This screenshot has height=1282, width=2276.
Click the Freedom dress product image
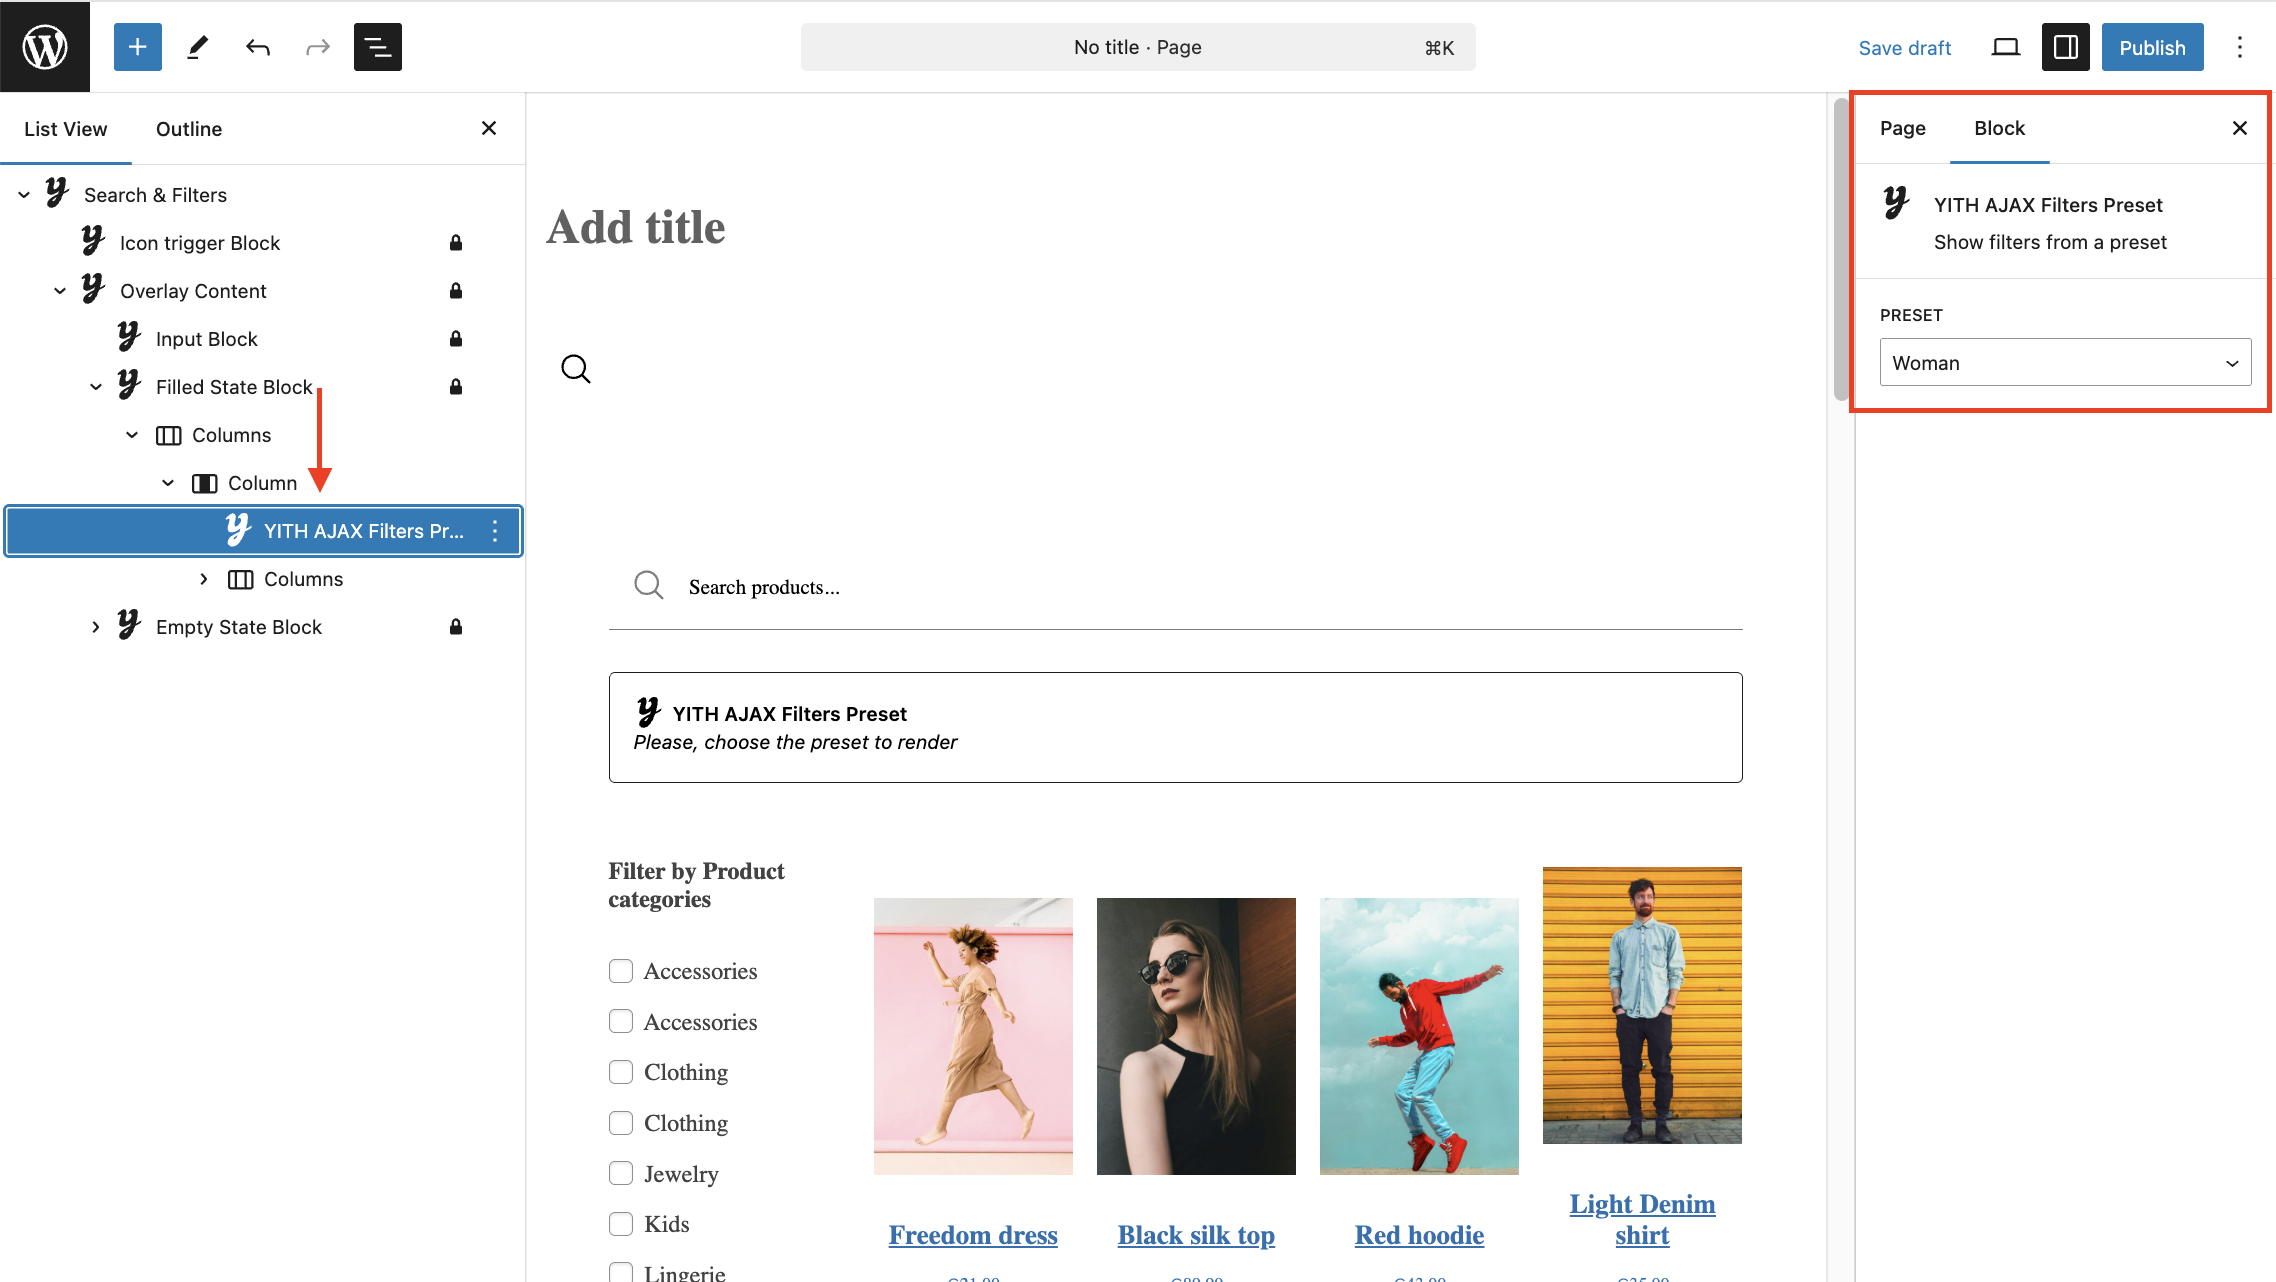tap(973, 1036)
